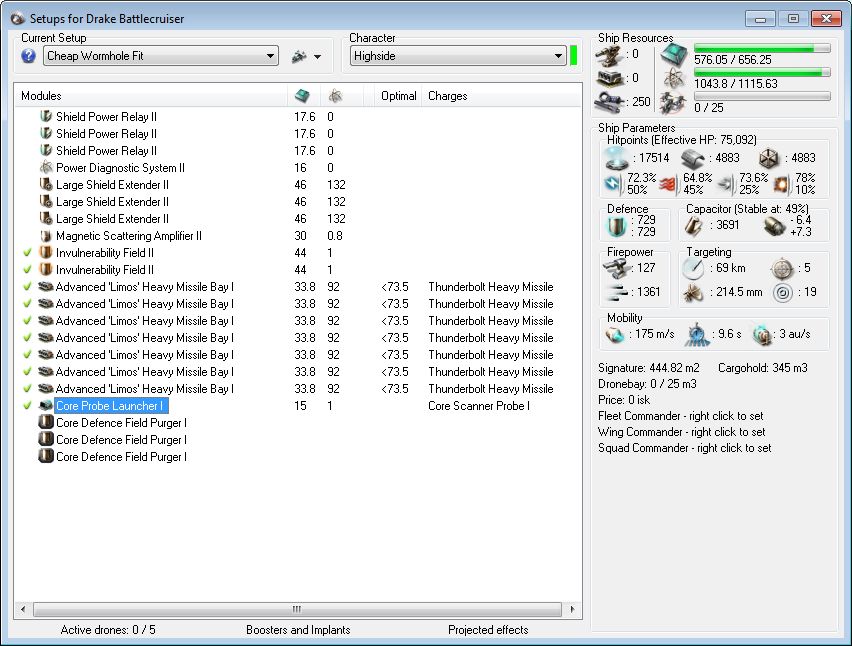Click the missile DPS icon showing 1361
The width and height of the screenshot is (852, 646).
pyautogui.click(x=616, y=292)
